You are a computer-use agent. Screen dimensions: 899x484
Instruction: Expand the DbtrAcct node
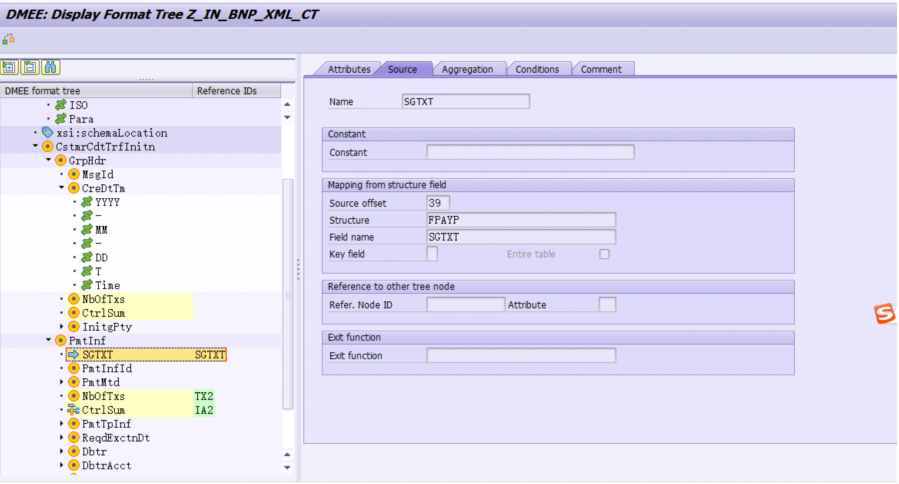(61, 466)
